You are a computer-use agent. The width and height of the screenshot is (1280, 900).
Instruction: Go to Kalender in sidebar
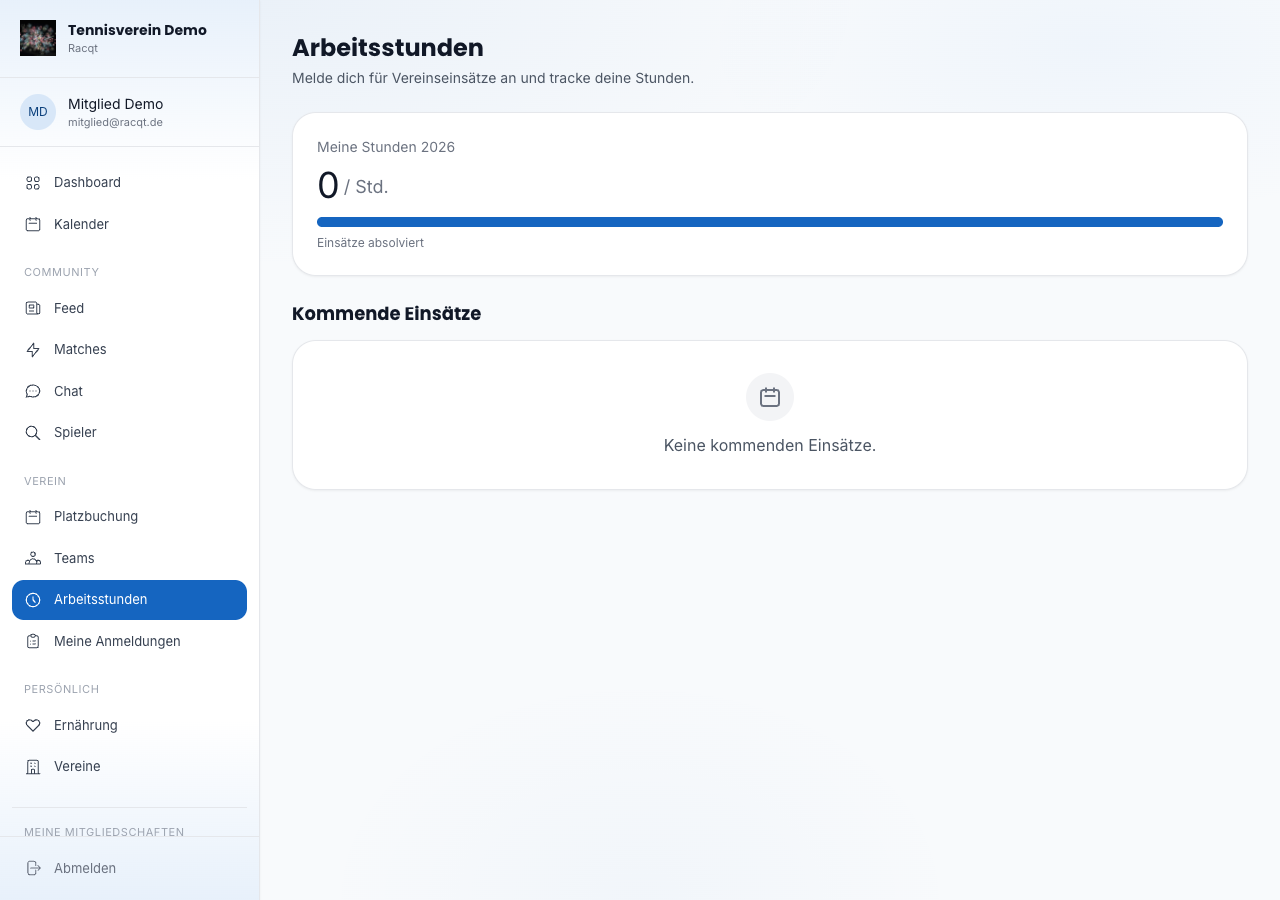[129, 225]
